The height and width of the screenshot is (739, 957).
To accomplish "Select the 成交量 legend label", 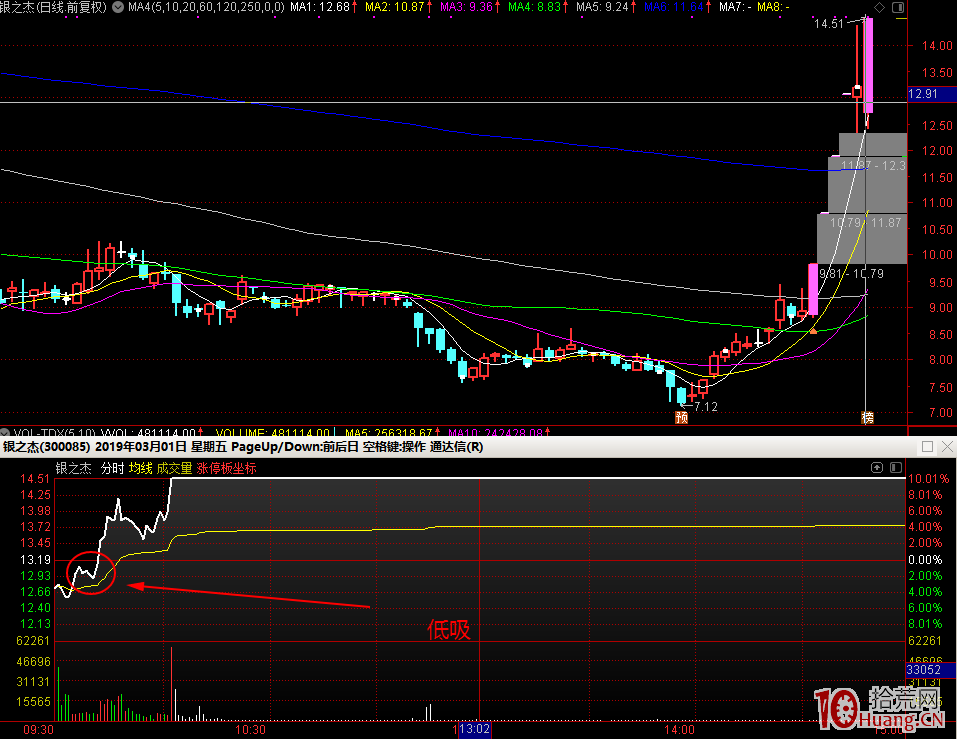I will (x=175, y=468).
